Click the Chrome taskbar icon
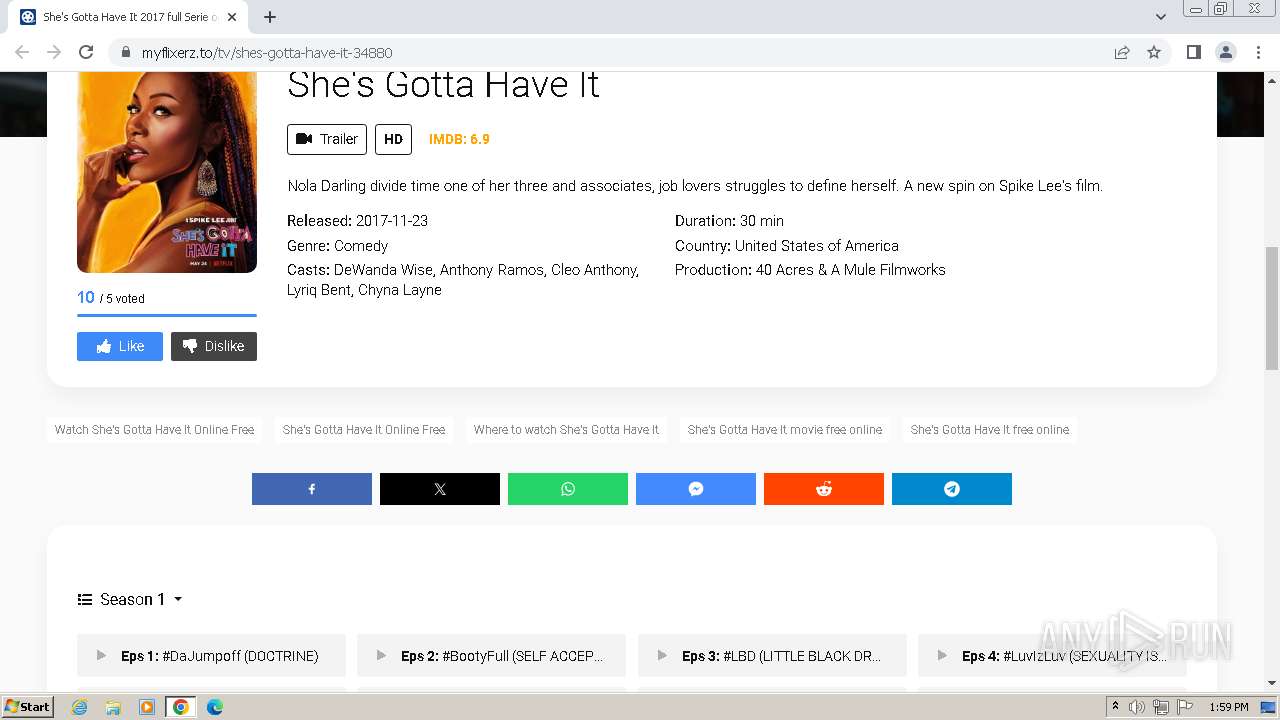Viewport: 1280px width, 720px height. pos(181,707)
